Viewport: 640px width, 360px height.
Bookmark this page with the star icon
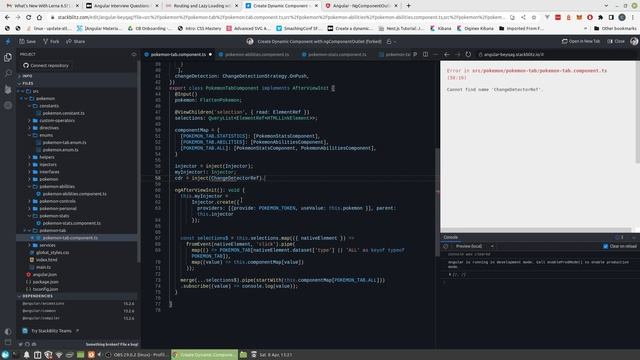(x=534, y=17)
